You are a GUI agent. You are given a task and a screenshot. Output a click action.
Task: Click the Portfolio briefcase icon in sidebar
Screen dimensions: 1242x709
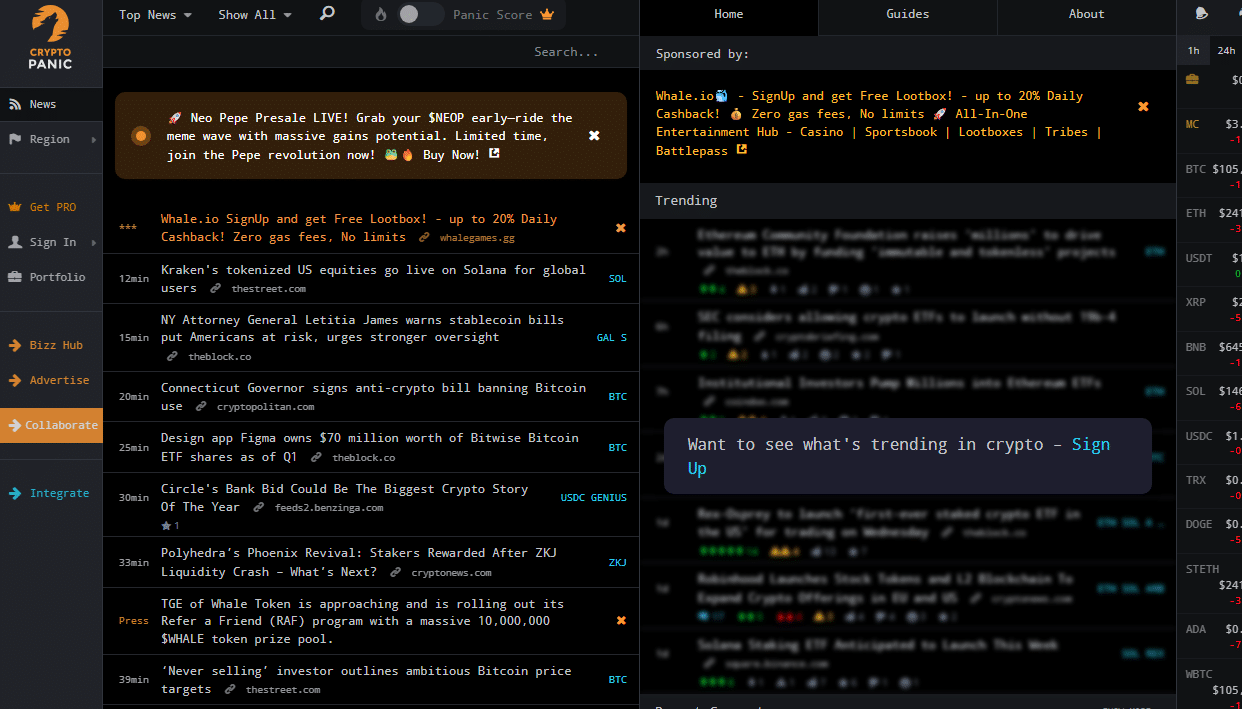tap(15, 277)
